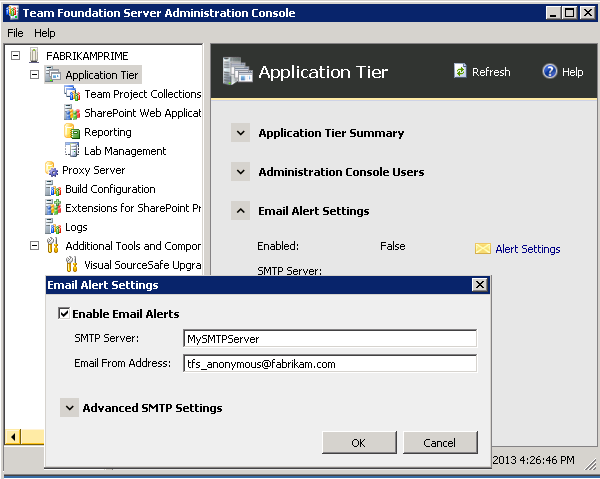Select Build Configuration in the tree
Screen dimensions: 600x479
point(110,189)
